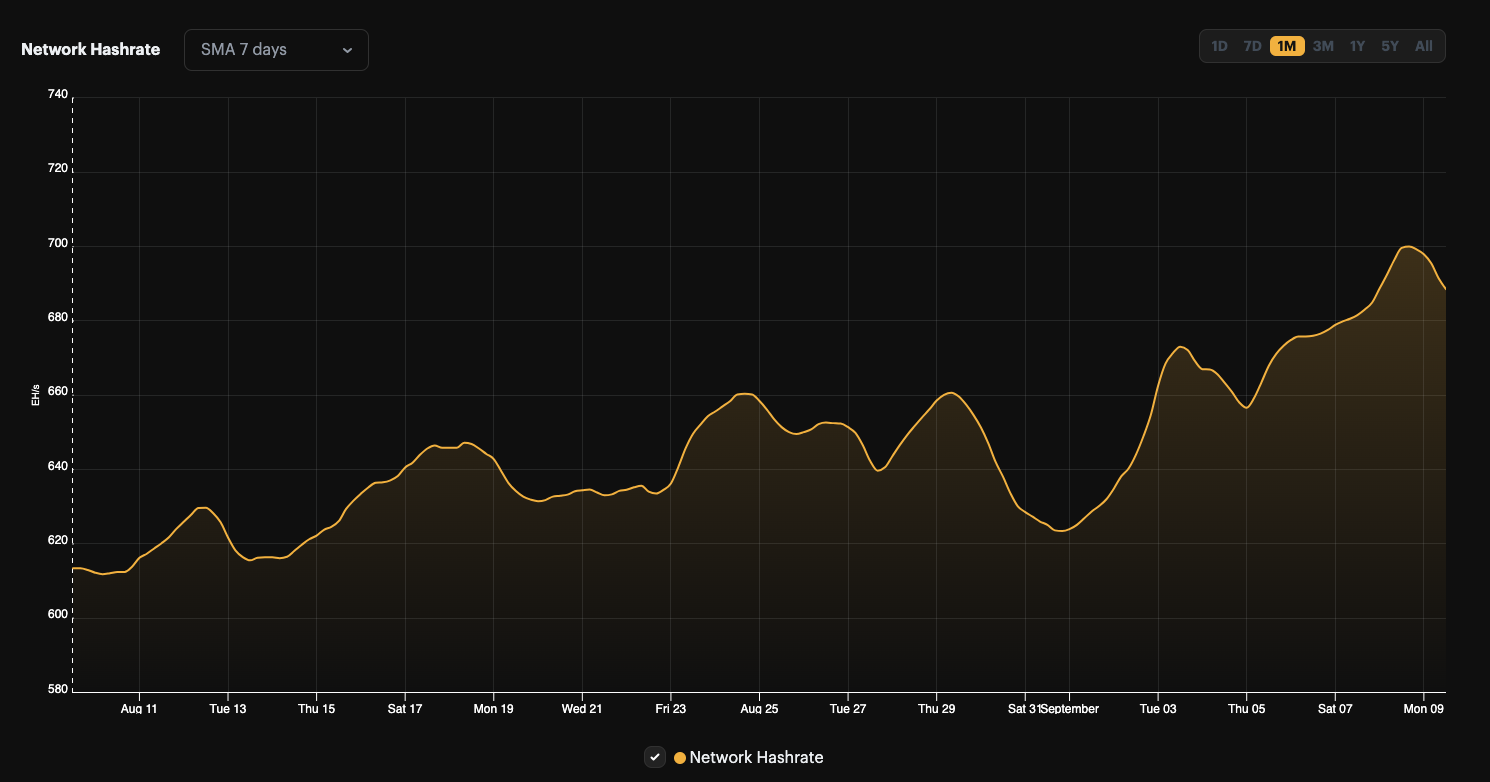1490x782 pixels.
Task: Uncheck the Network Hashrate series checkbox
Action: coord(655,757)
